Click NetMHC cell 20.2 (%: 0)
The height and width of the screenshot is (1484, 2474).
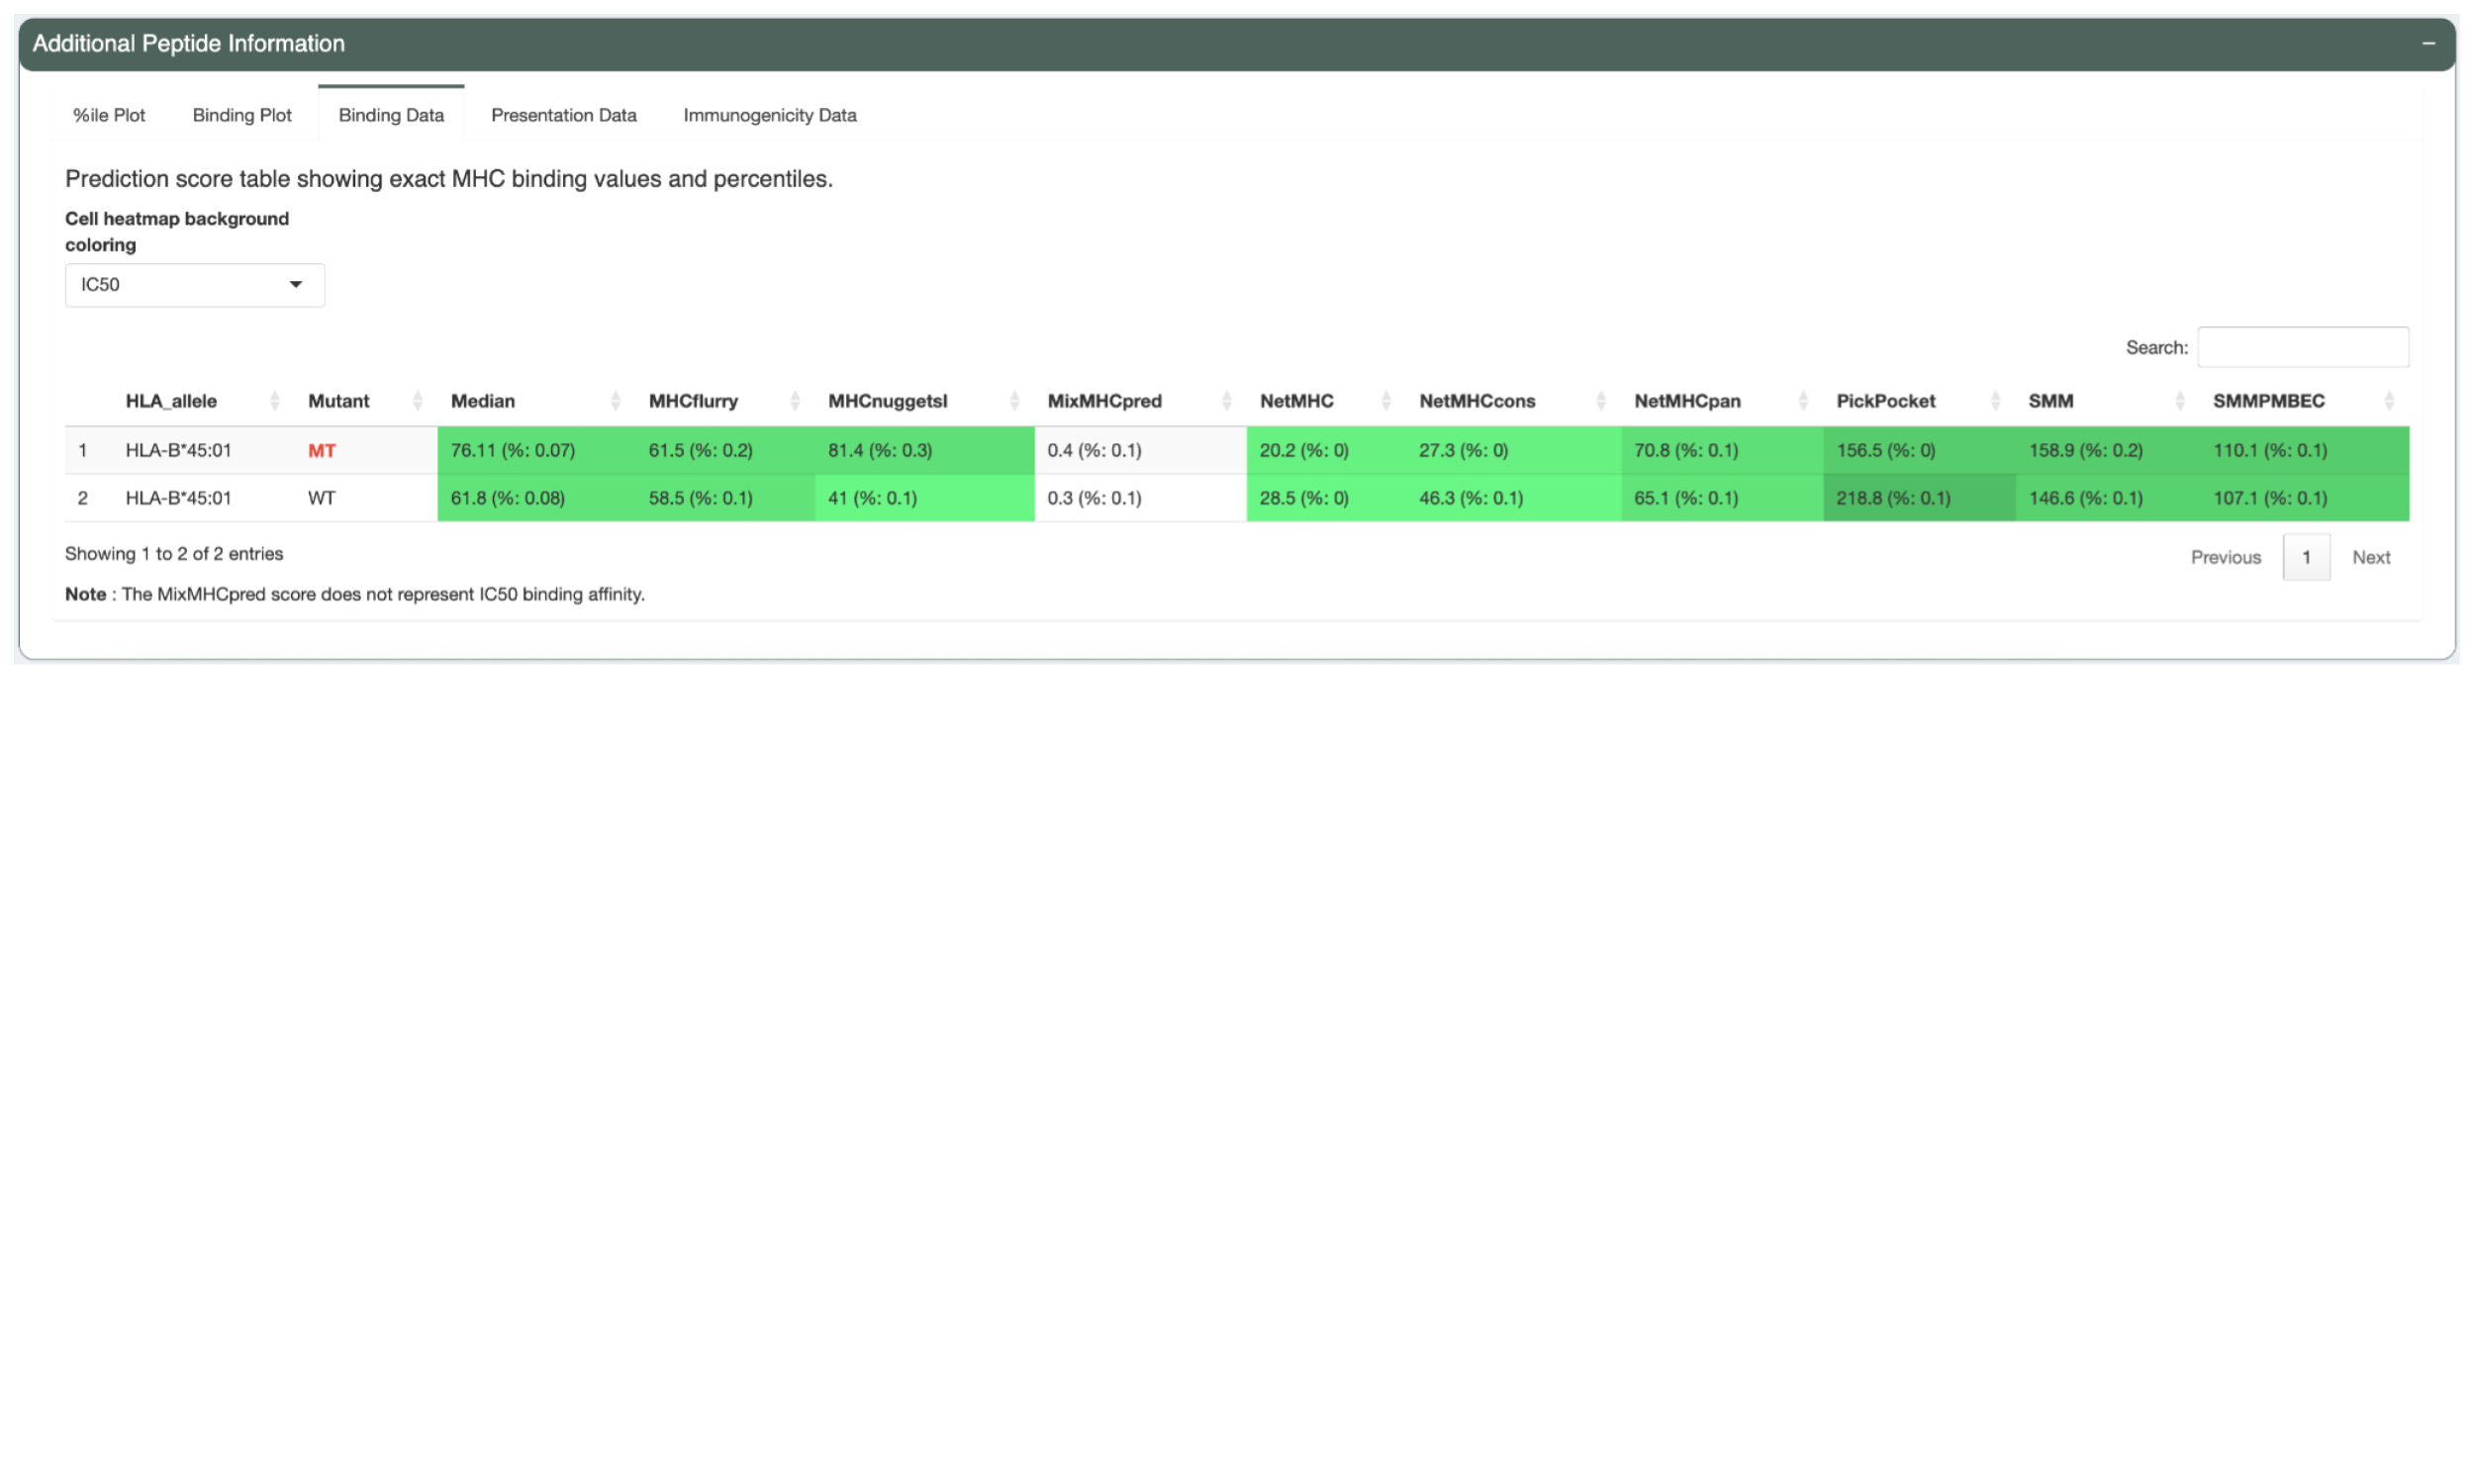point(1327,450)
